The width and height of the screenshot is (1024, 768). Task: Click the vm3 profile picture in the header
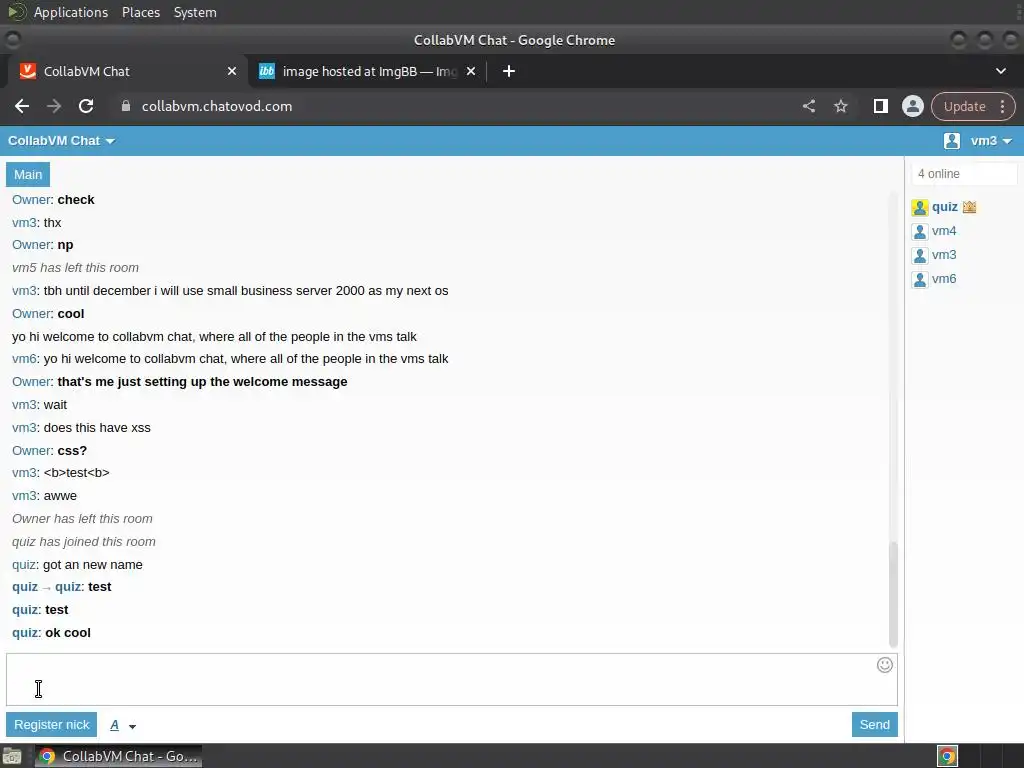952,141
